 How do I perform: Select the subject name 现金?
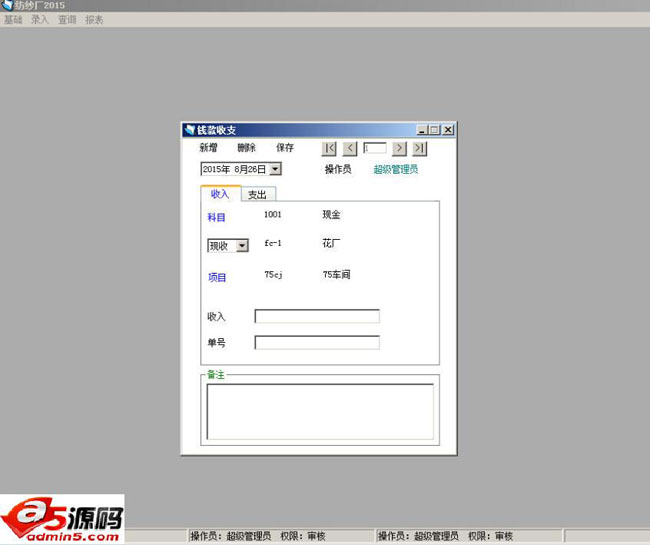click(332, 214)
